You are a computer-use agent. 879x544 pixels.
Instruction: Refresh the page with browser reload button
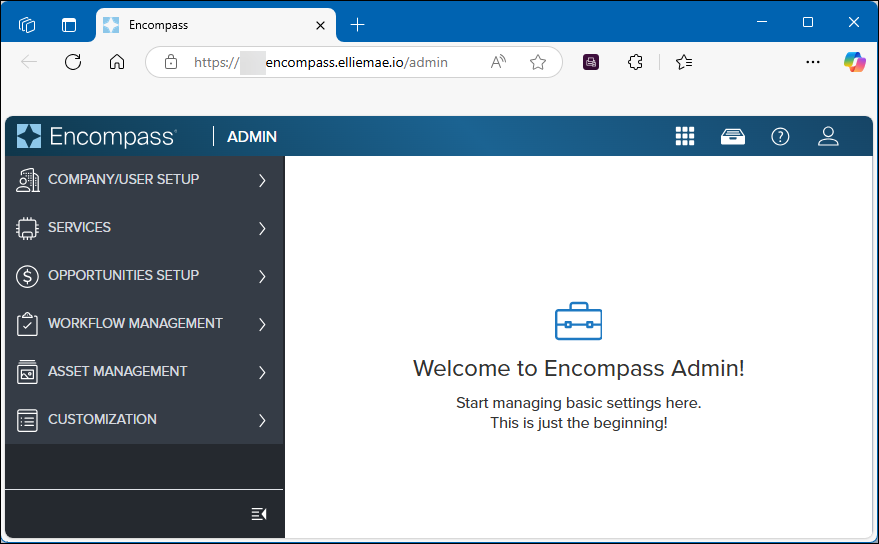(73, 62)
